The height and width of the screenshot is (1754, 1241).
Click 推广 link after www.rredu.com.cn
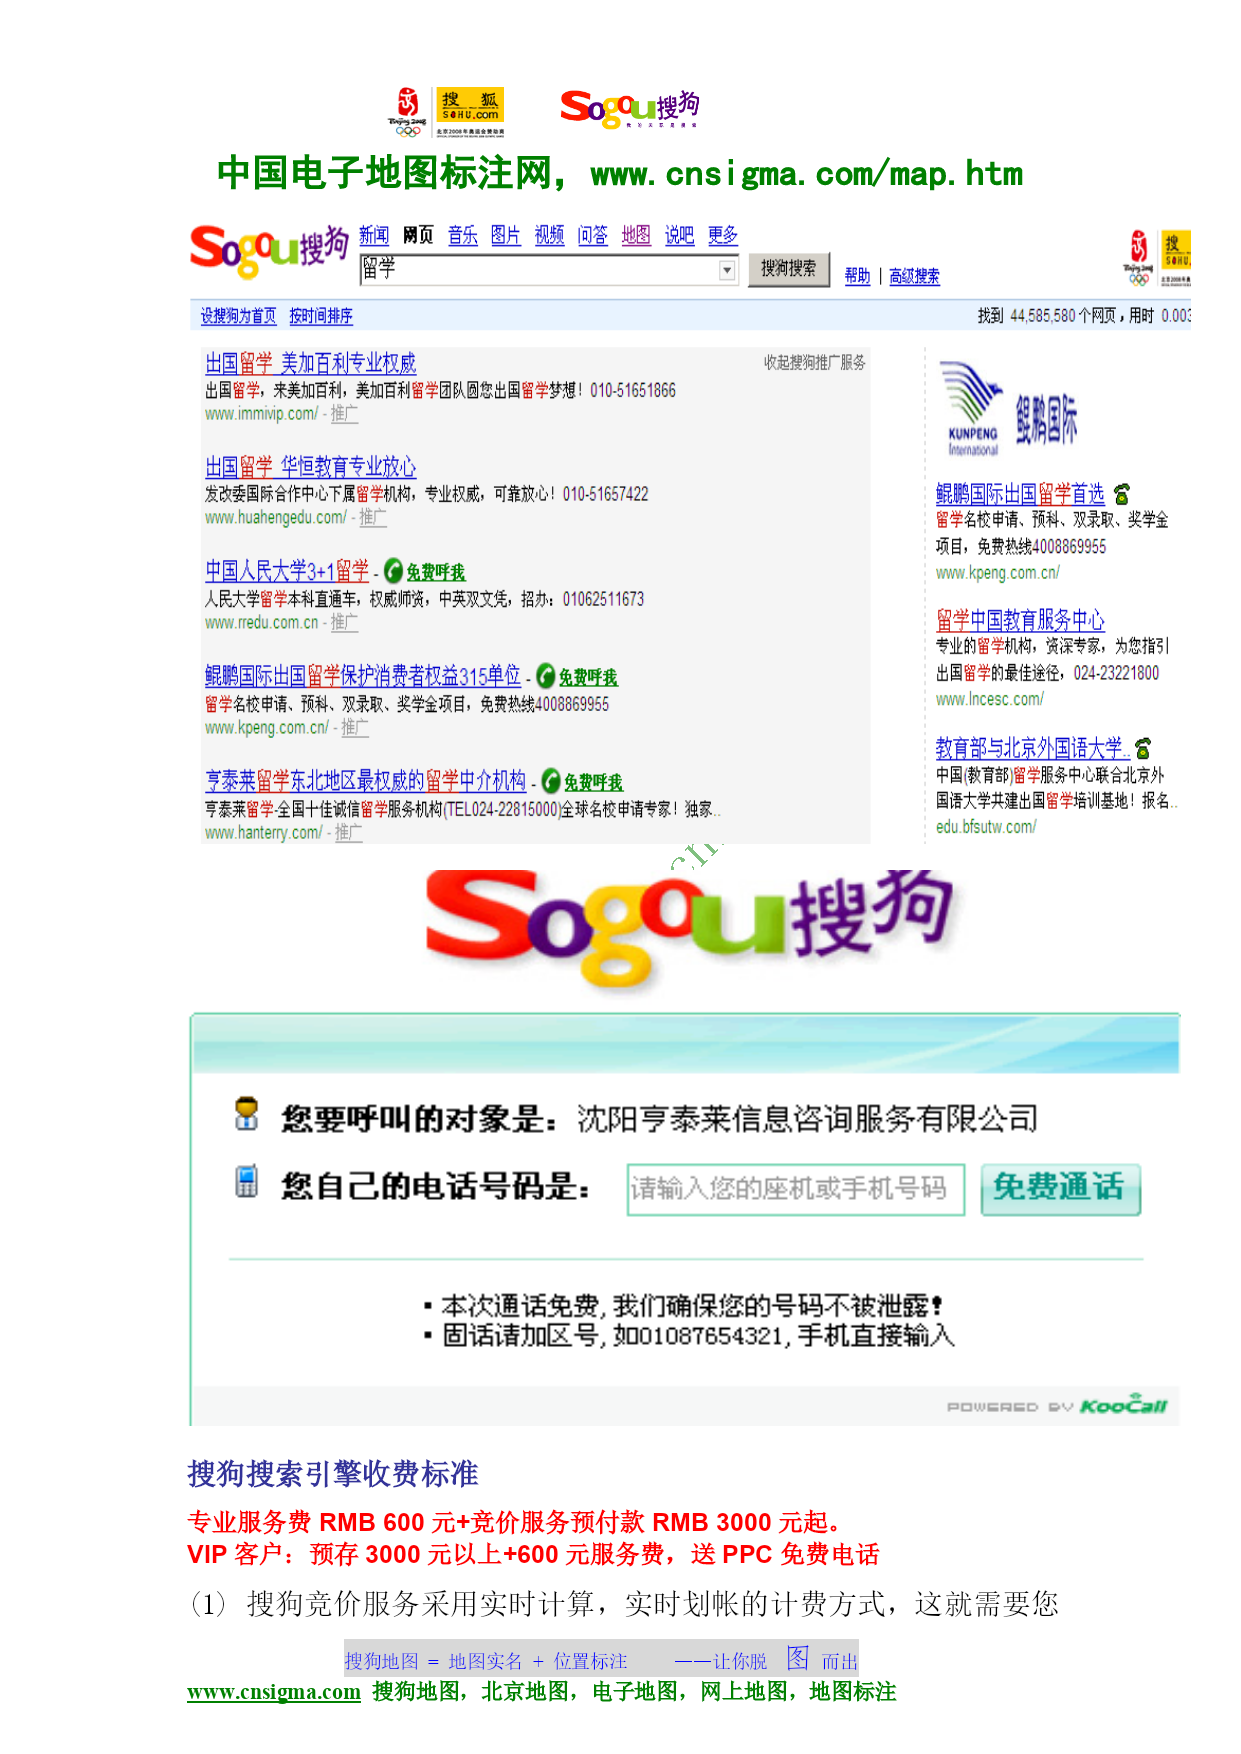pos(344,623)
